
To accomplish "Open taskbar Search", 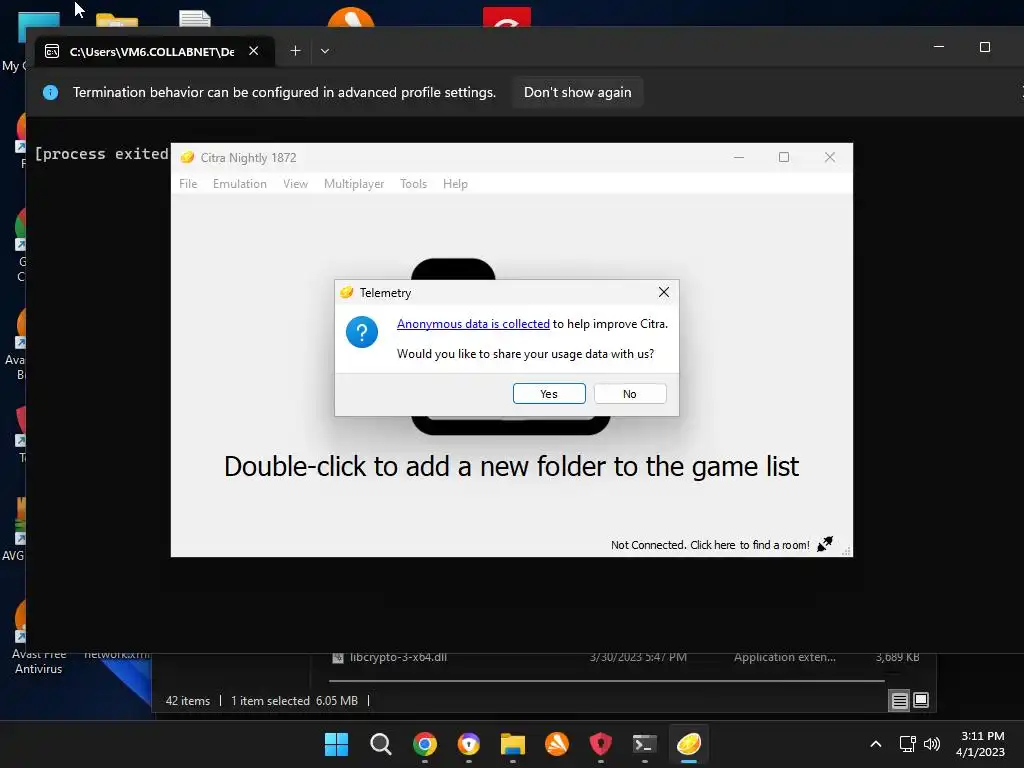I will tap(381, 744).
